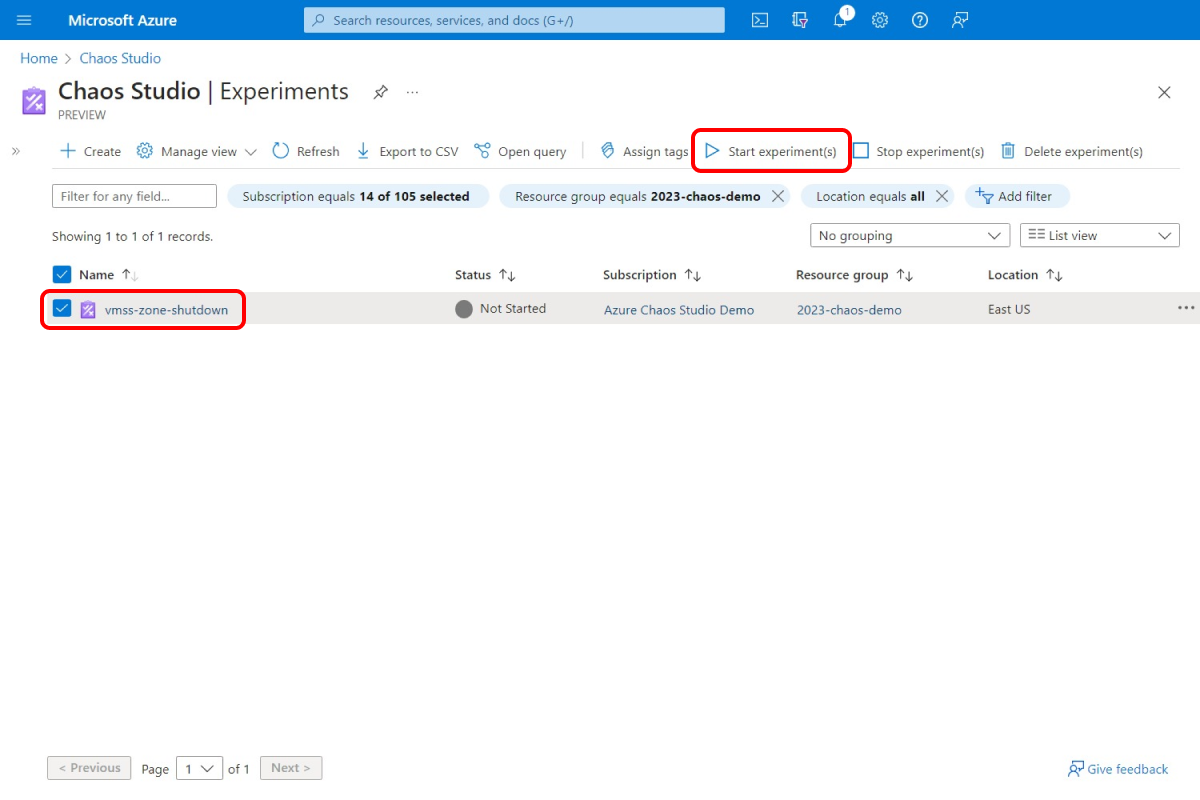Open Azure notifications bell
Viewport: 1200px width, 800px height.
pos(840,20)
